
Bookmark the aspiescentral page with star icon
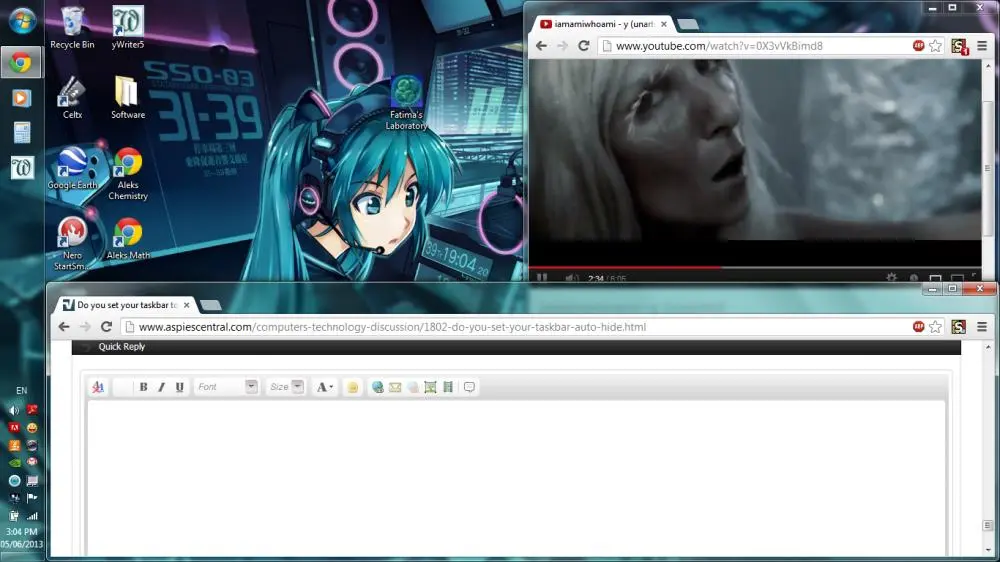click(x=935, y=327)
